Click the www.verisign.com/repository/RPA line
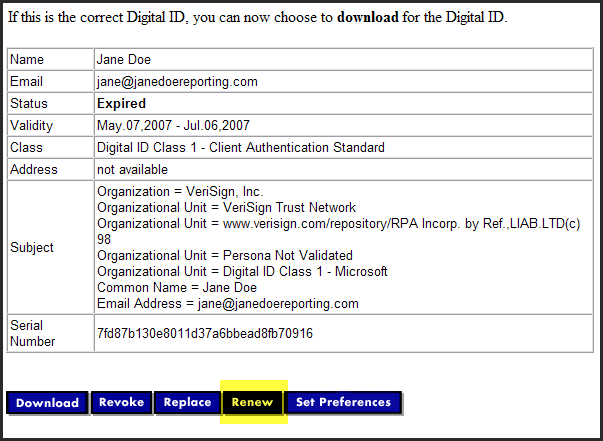603x441 pixels. pyautogui.click(x=339, y=231)
